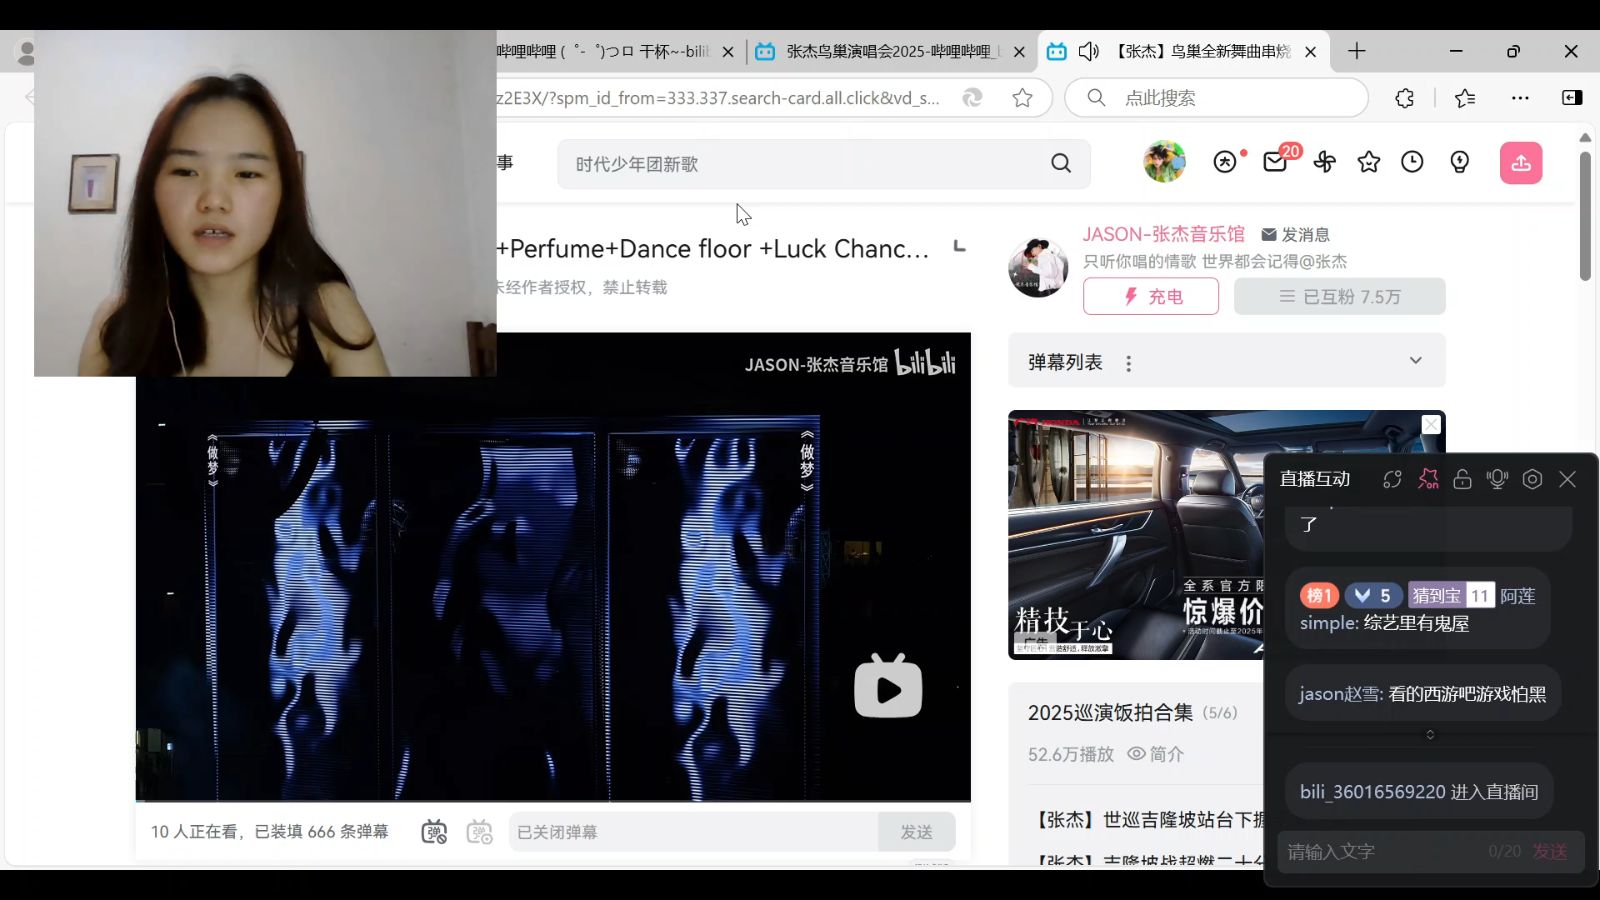Toggle the pink 'on' effects icon in 直播互动

tap(1428, 480)
